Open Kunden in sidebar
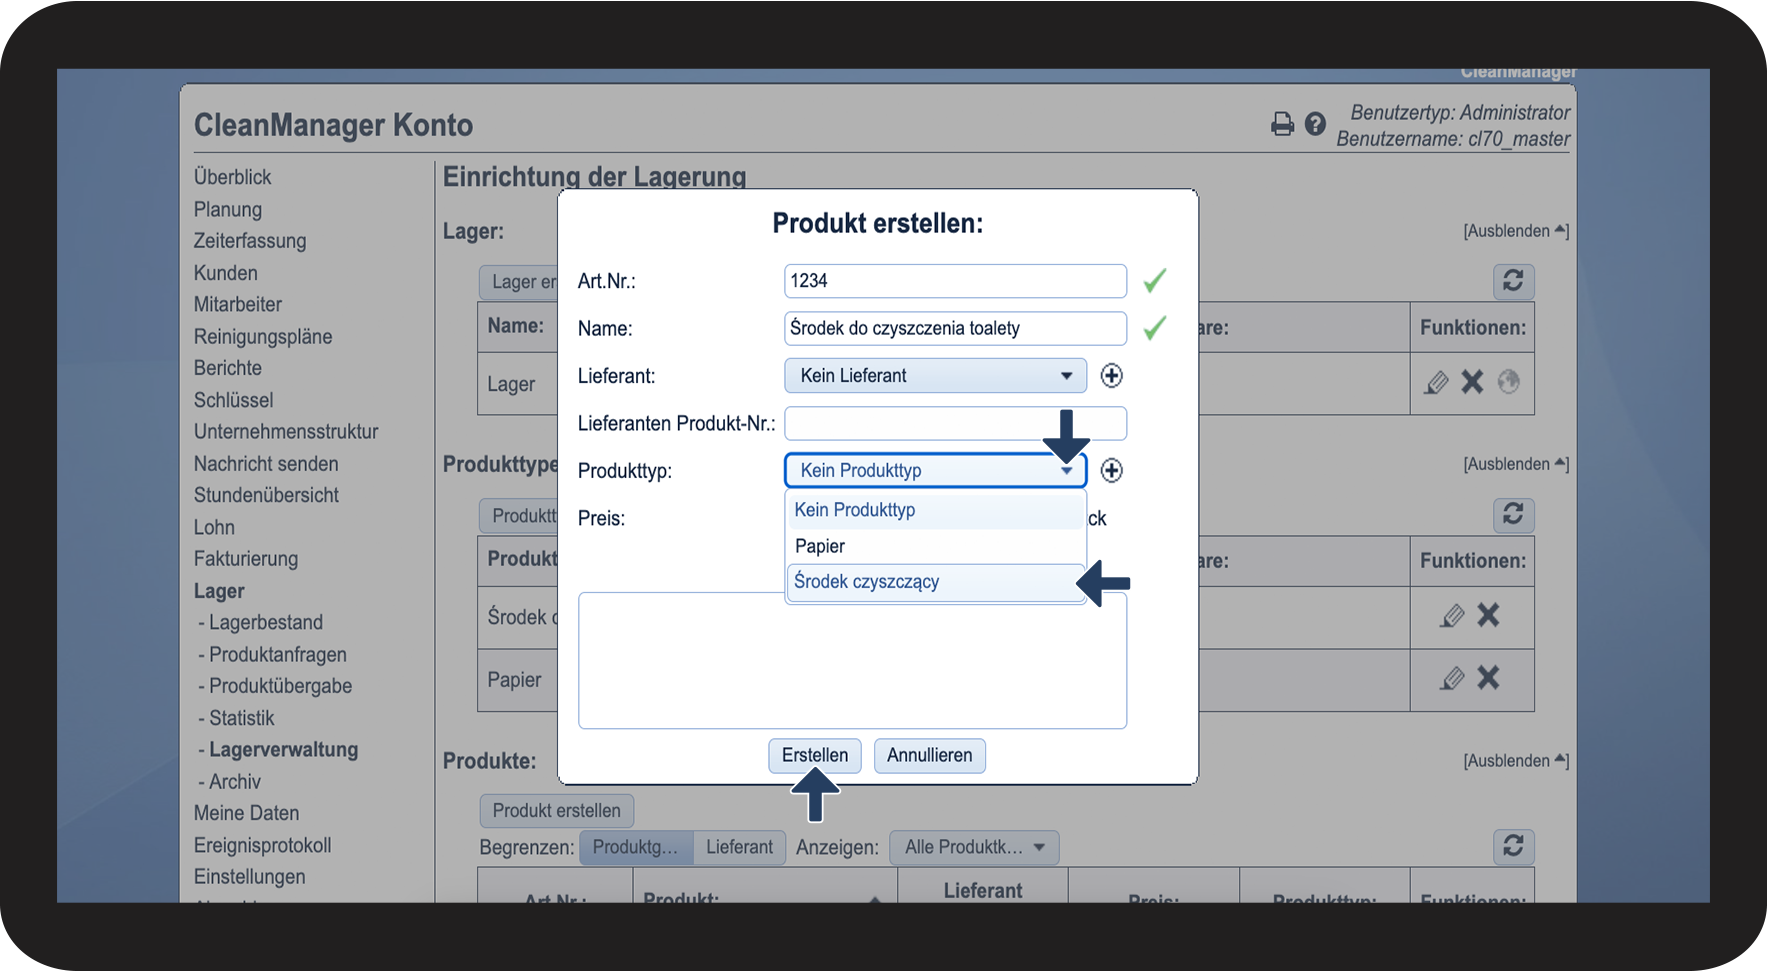 pyautogui.click(x=226, y=273)
